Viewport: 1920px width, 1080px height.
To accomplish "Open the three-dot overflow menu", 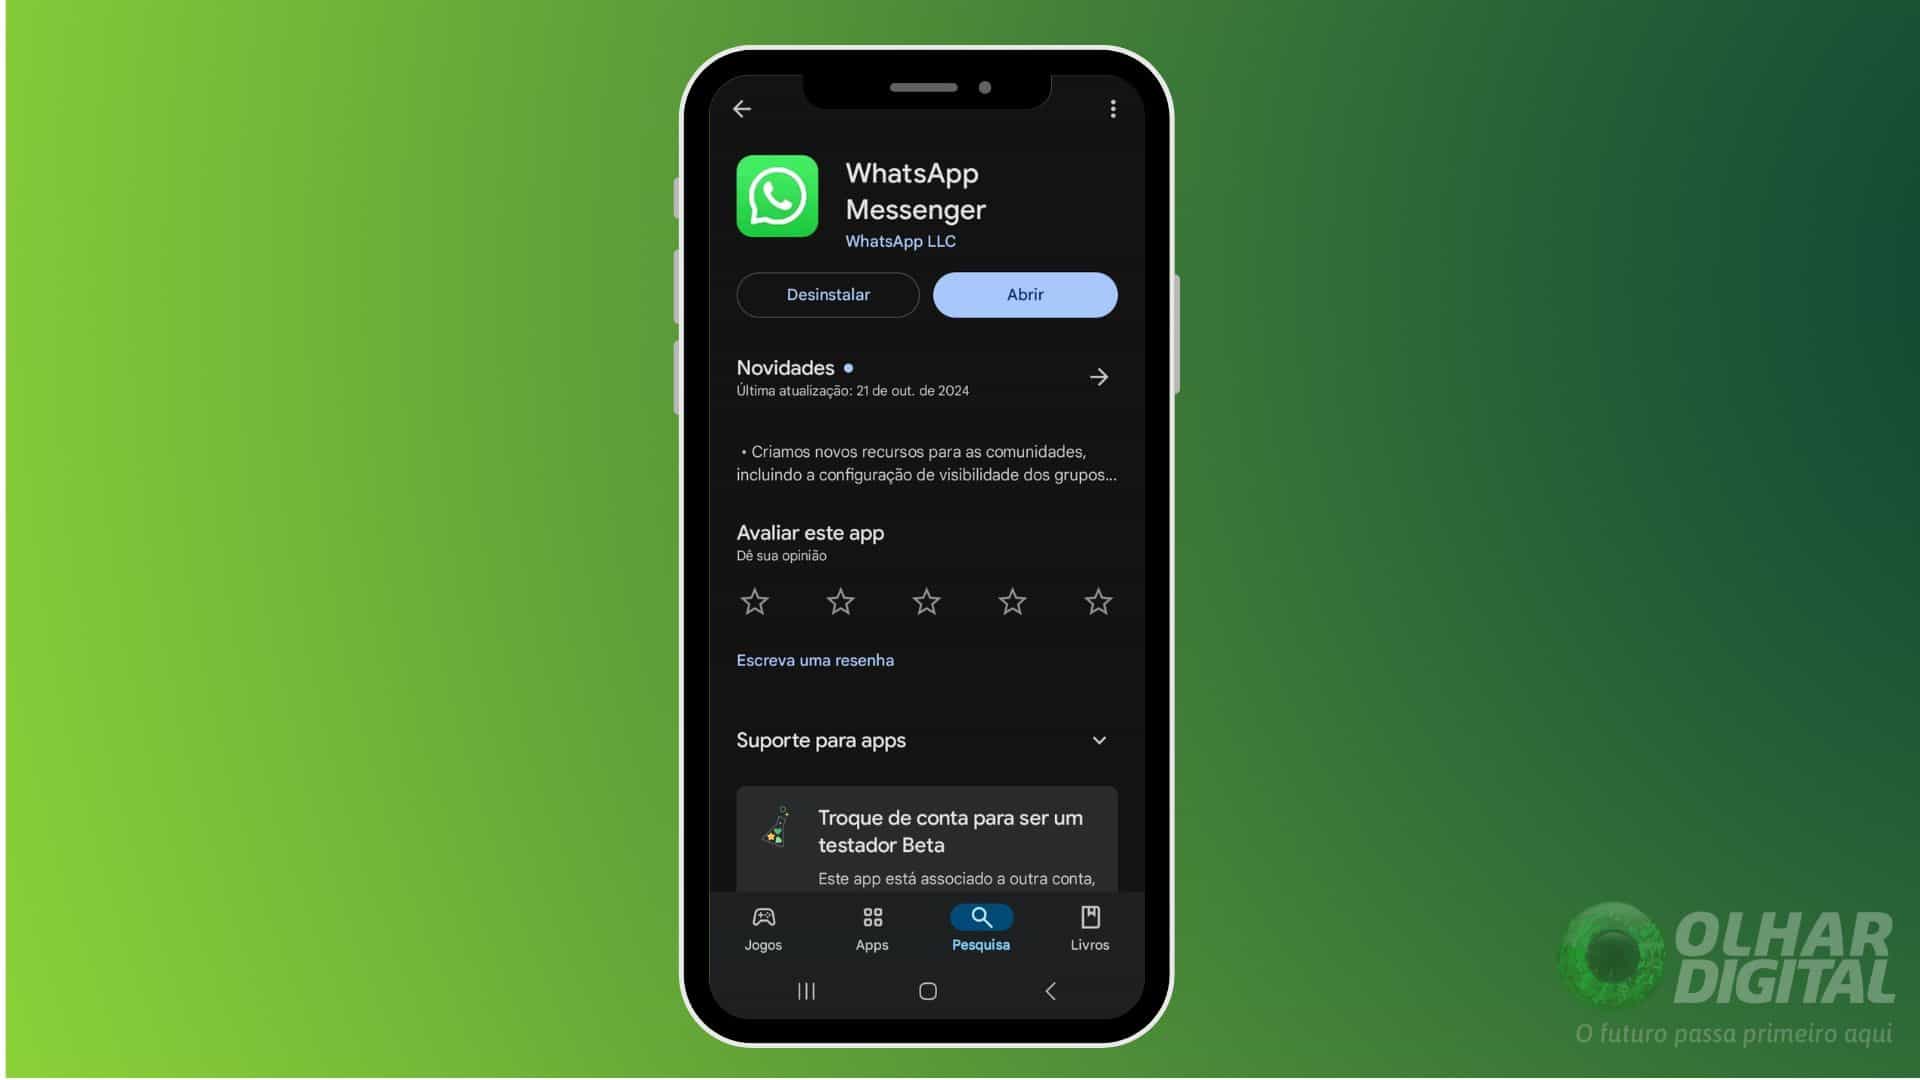I will pyautogui.click(x=1113, y=108).
